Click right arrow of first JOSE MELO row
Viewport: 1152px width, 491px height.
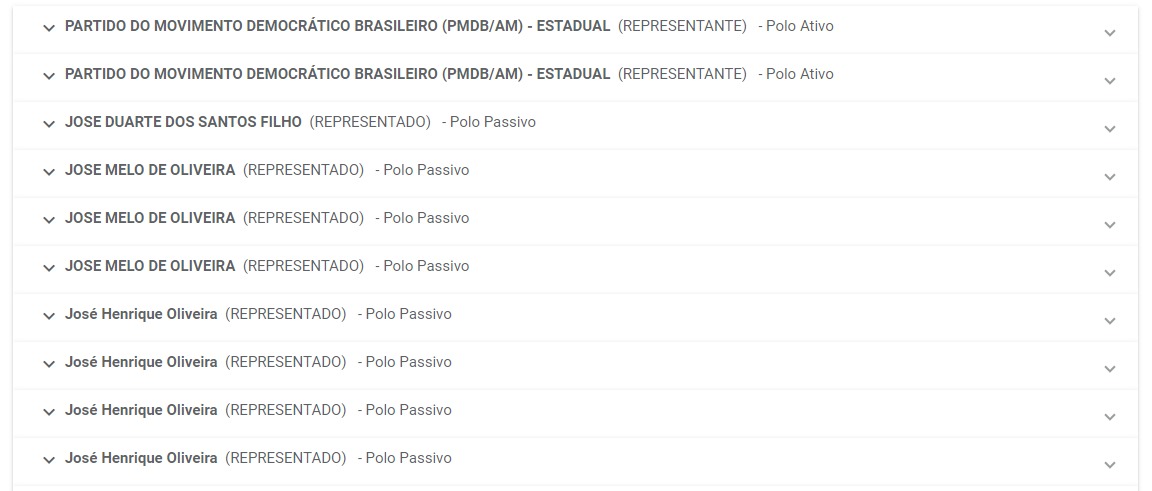(x=1109, y=177)
